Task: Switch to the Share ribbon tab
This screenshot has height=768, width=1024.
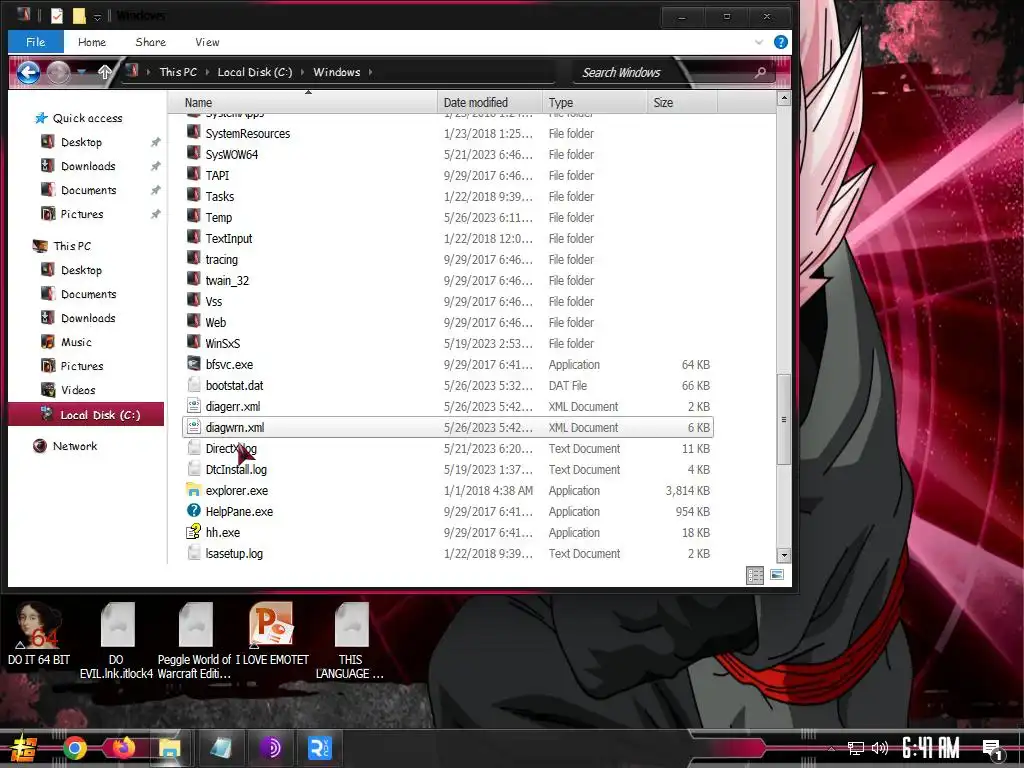Action: (150, 42)
